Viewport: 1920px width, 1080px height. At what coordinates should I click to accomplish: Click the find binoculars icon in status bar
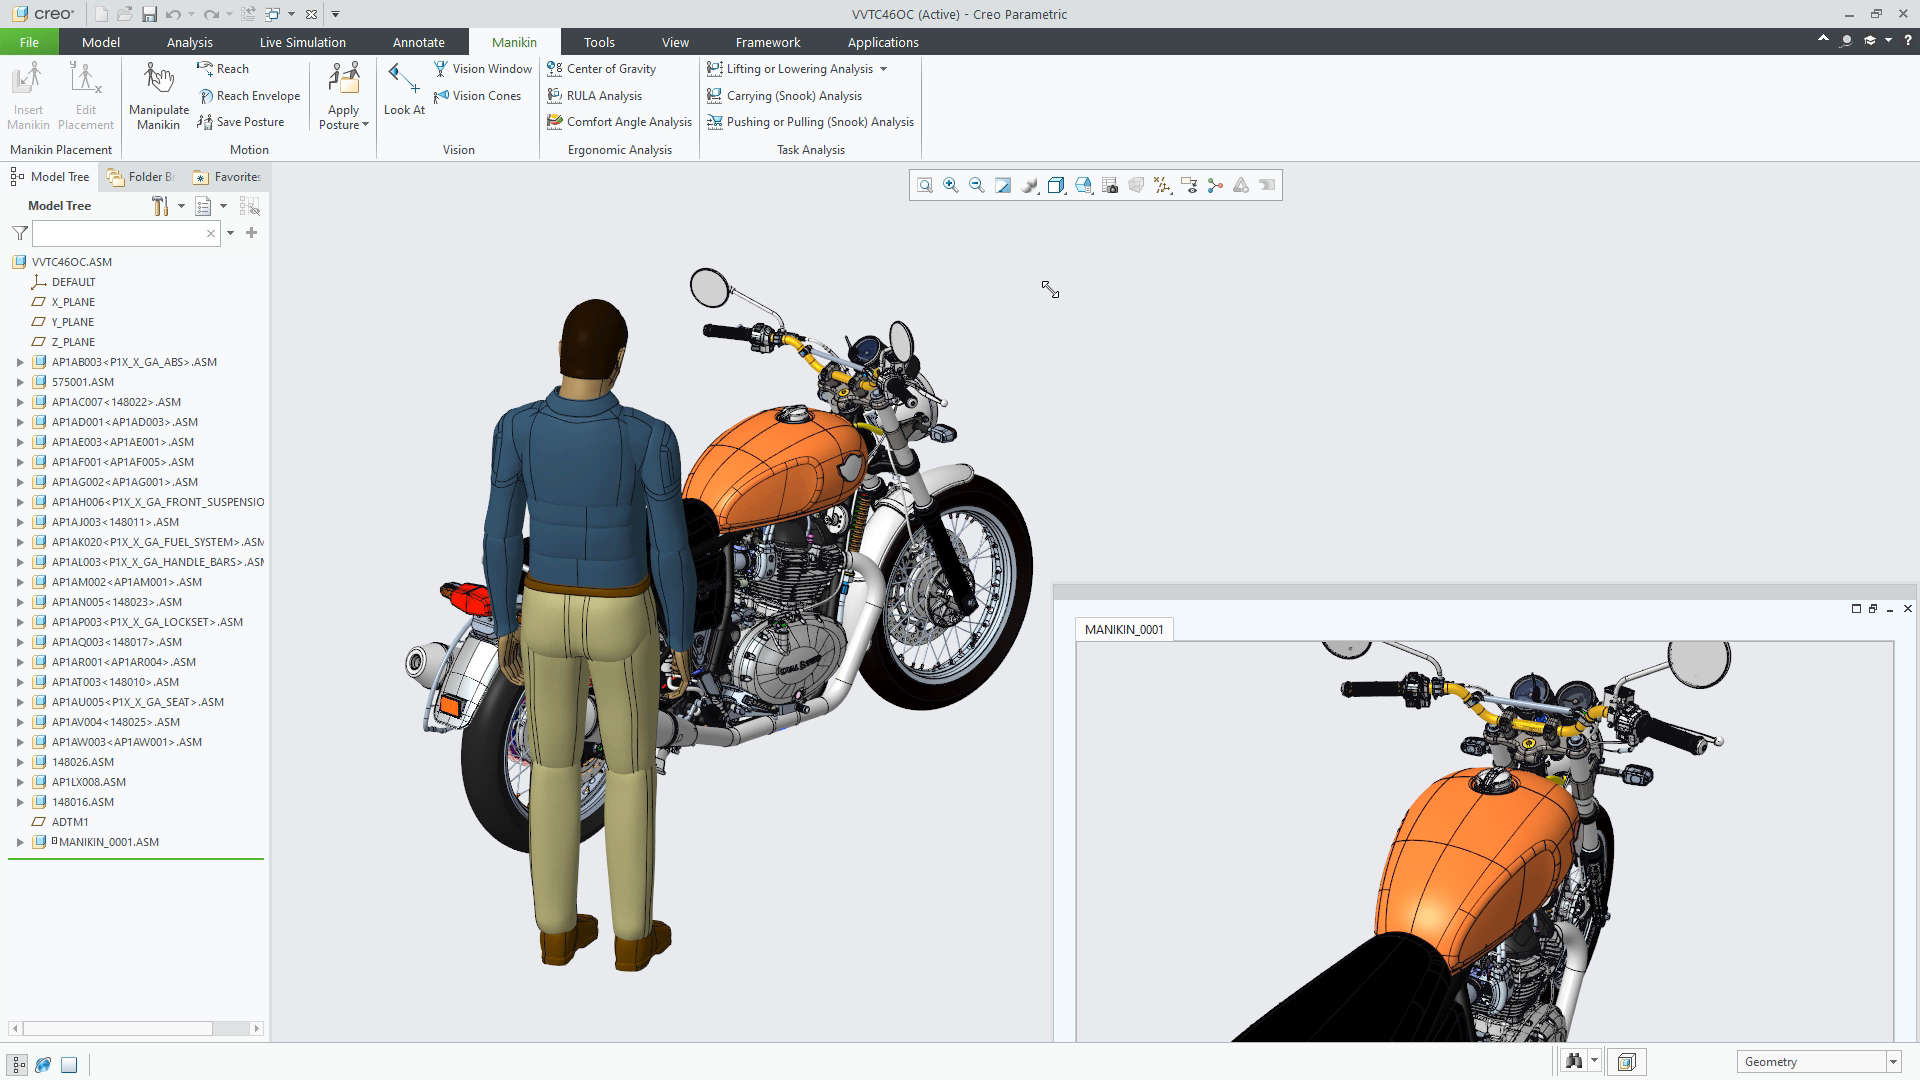pyautogui.click(x=1574, y=1061)
